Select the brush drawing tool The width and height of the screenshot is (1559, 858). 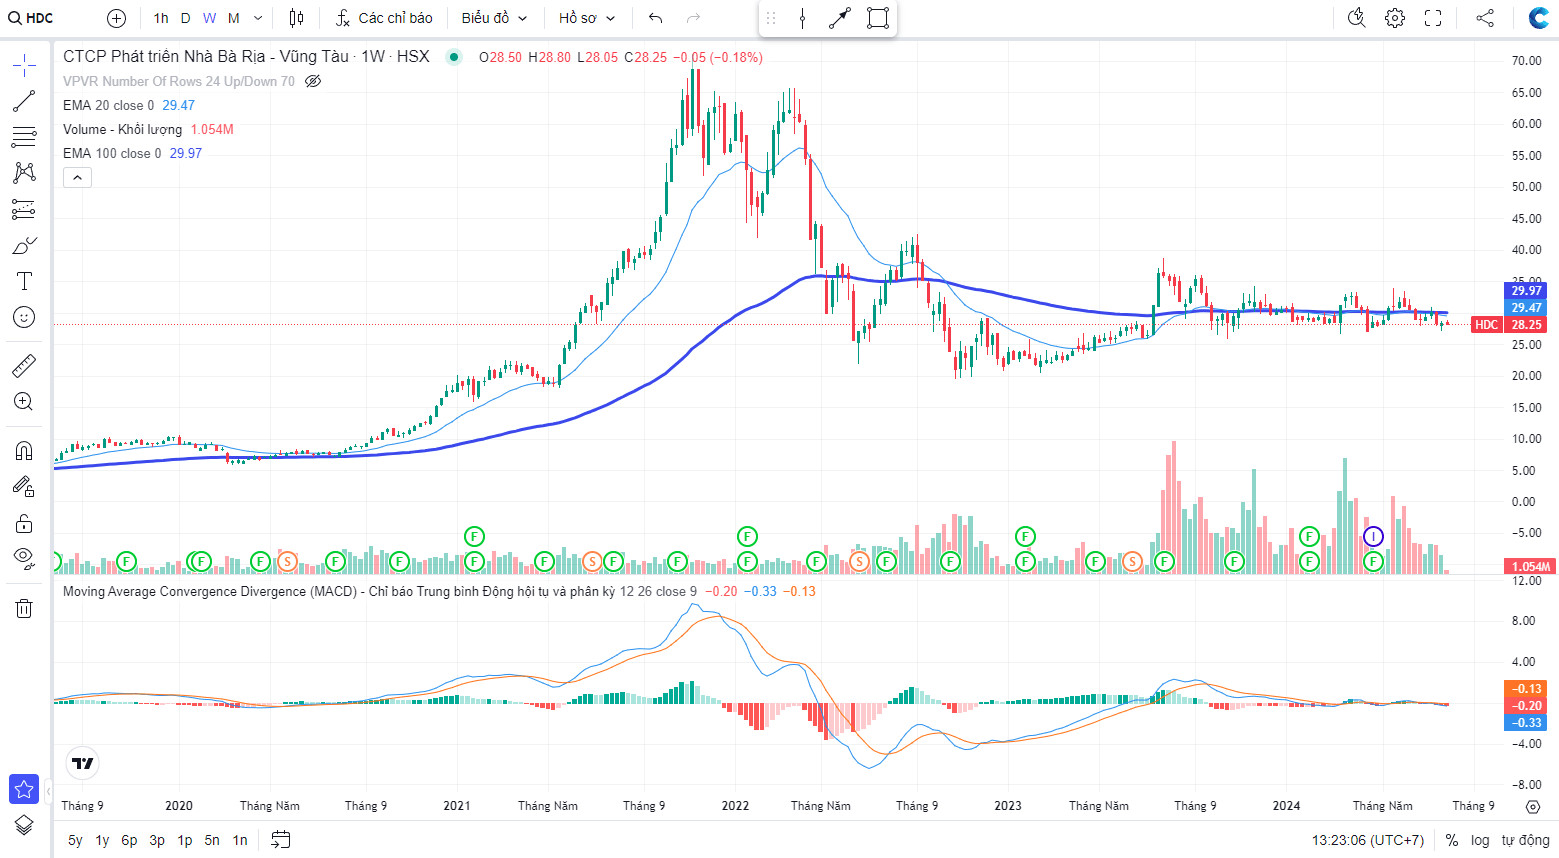(x=24, y=245)
